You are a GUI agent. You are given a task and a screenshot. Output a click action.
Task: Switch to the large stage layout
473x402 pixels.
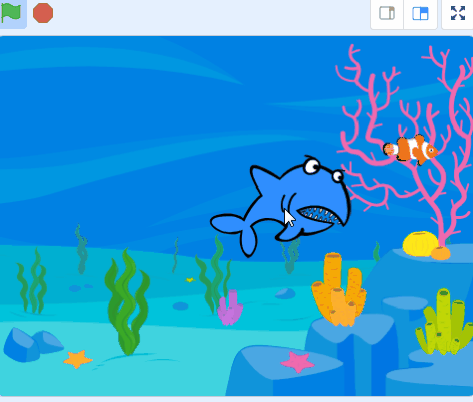click(420, 14)
